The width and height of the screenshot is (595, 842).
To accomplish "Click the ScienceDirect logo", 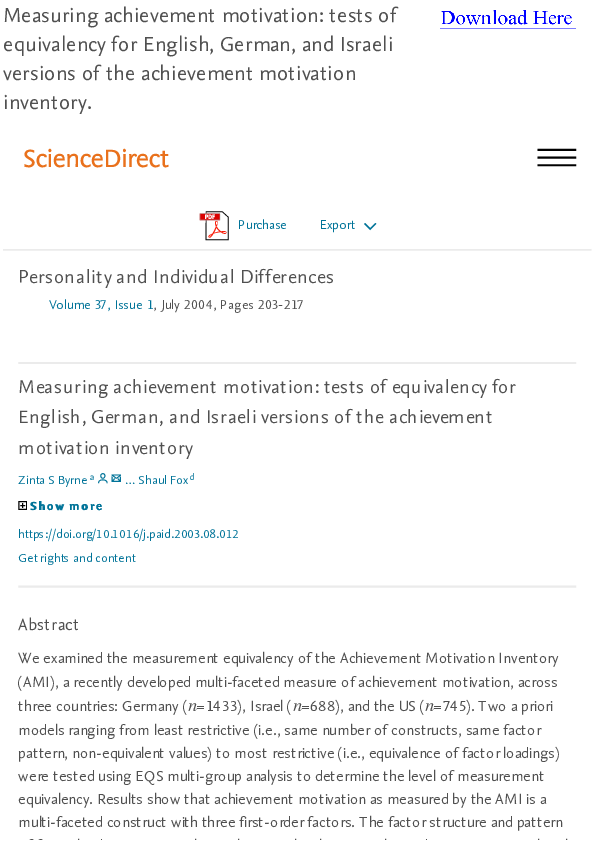I will (95, 158).
